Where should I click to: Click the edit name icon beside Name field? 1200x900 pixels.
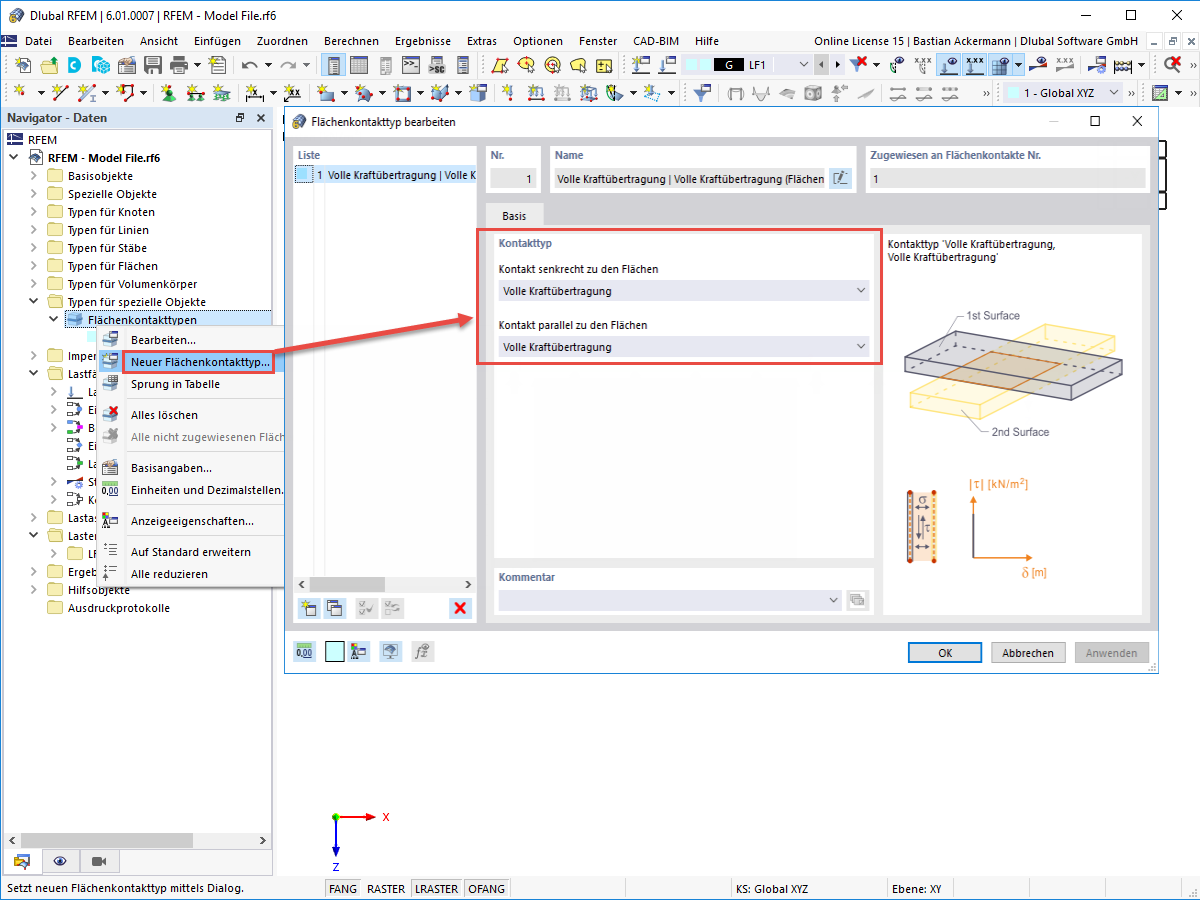click(x=841, y=179)
